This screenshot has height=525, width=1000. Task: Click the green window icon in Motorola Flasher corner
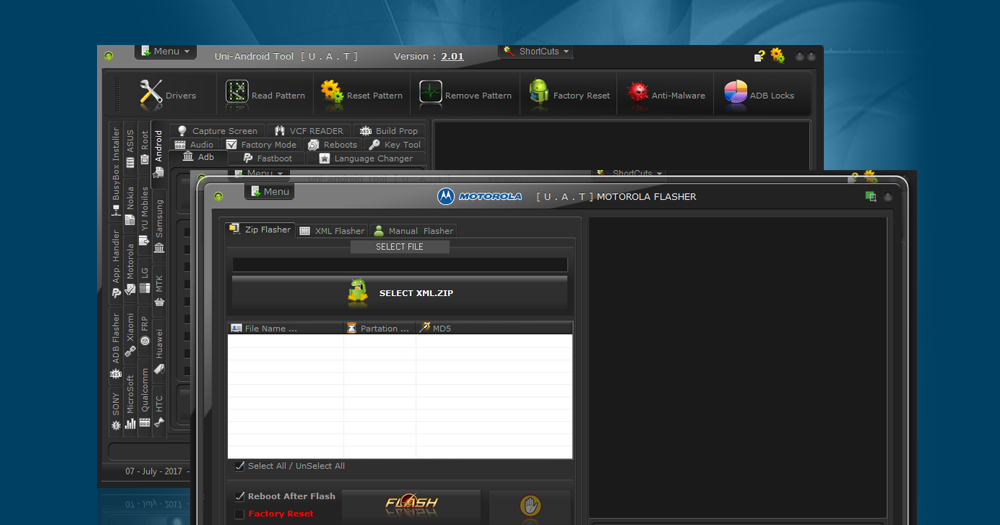pyautogui.click(x=871, y=196)
